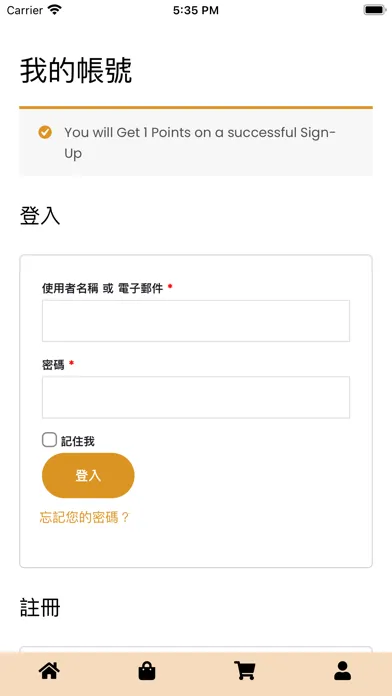This screenshot has width=392, height=696.
Task: Tap the battery status icon
Action: pyautogui.click(x=375, y=10)
